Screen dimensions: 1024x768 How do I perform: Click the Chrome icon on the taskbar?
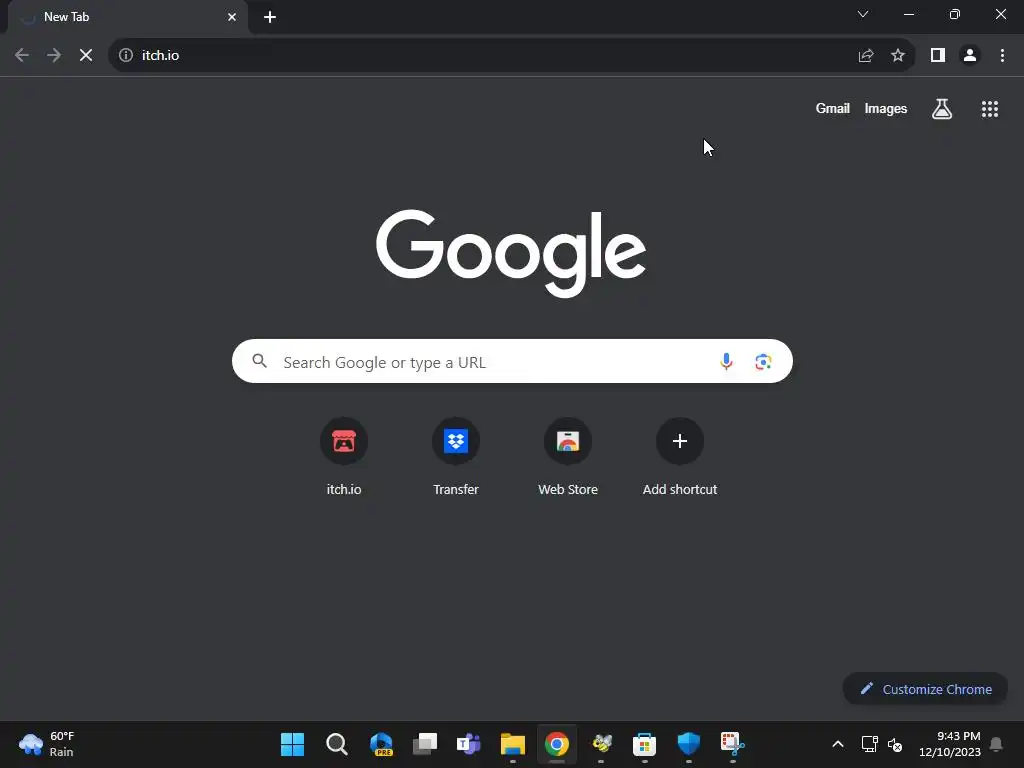coord(556,744)
